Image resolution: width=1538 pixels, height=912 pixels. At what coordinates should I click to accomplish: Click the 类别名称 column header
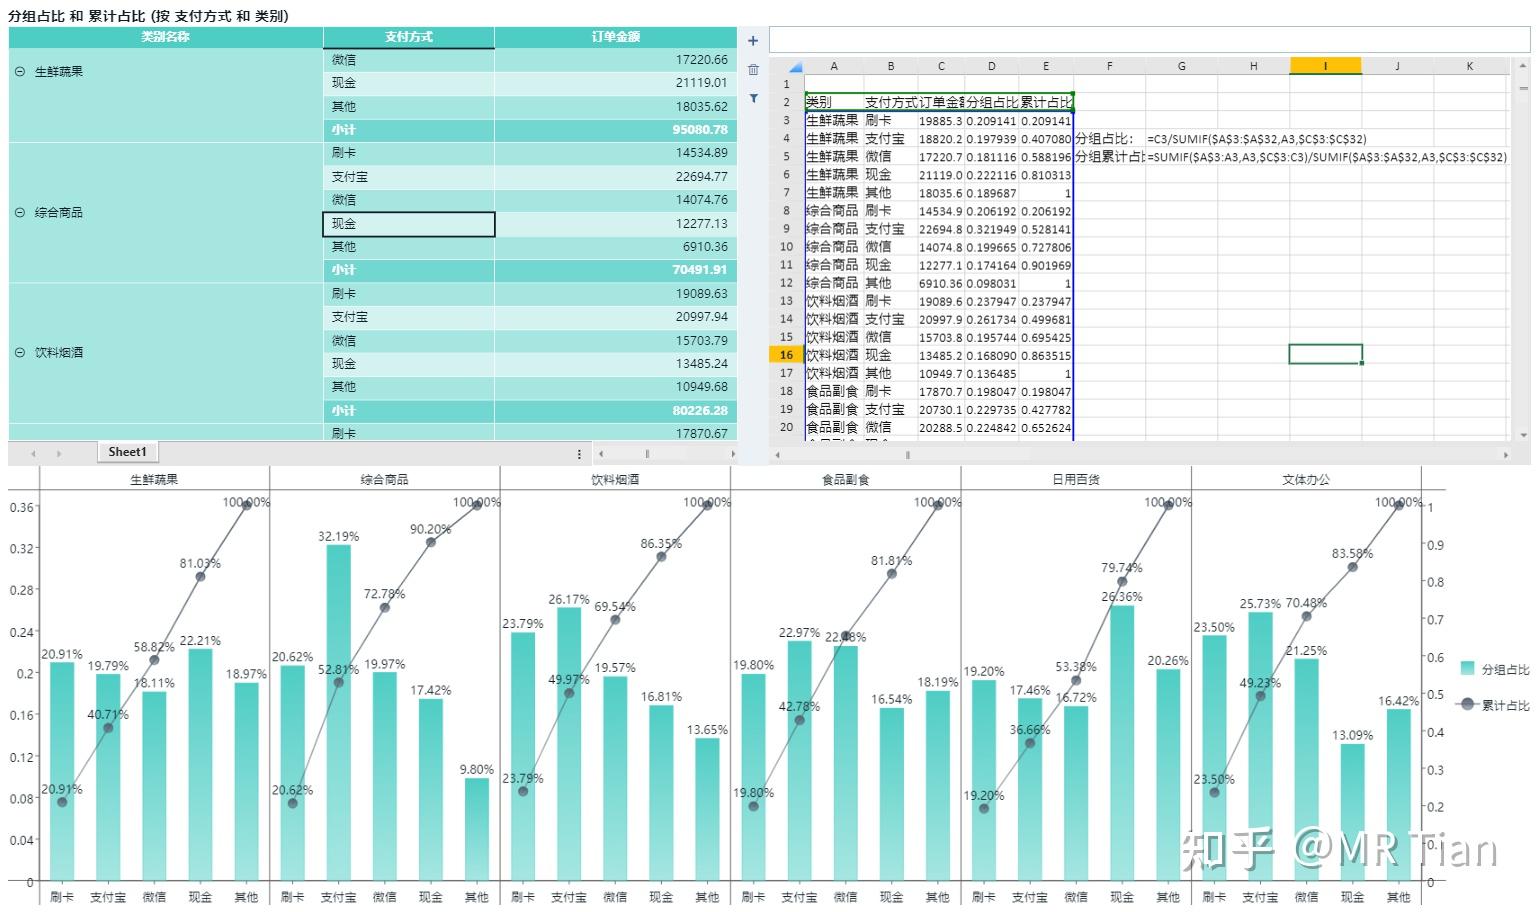pos(166,37)
